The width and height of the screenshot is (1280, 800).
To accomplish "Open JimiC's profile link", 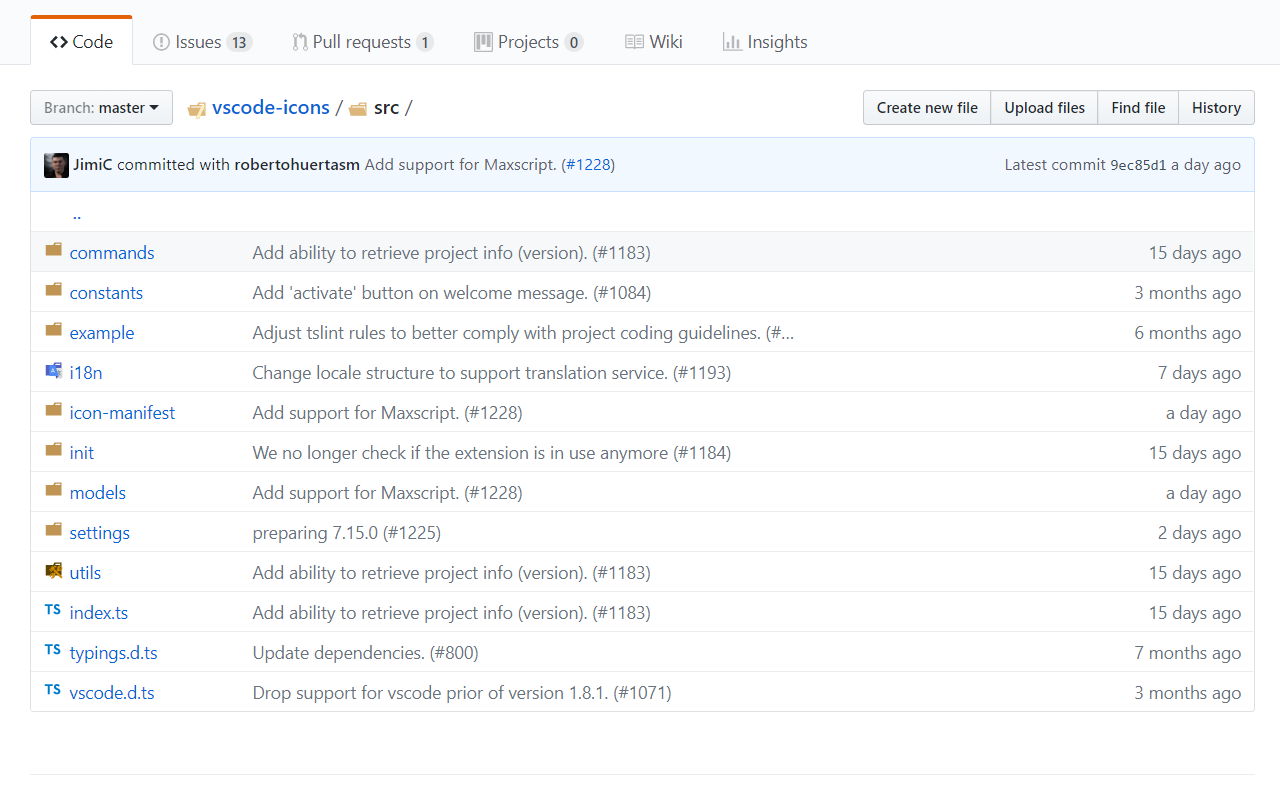I will [x=93, y=165].
